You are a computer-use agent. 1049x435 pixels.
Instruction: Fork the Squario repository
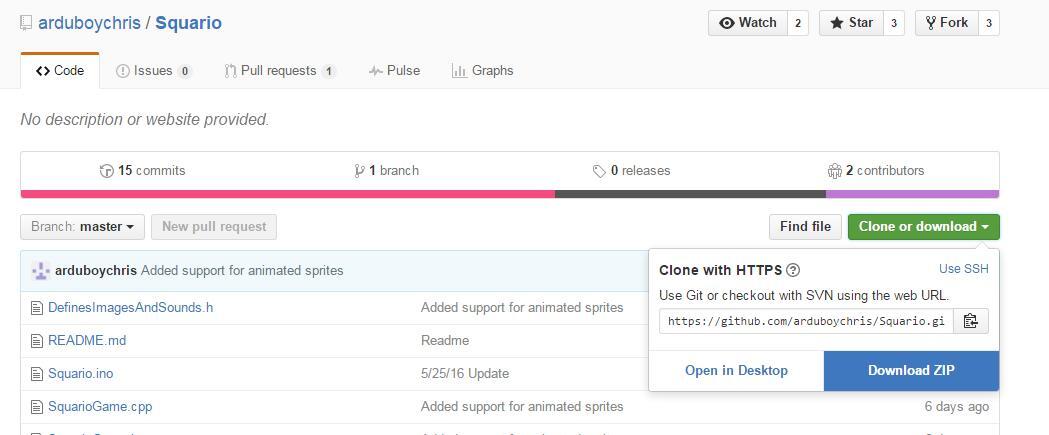coord(947,23)
